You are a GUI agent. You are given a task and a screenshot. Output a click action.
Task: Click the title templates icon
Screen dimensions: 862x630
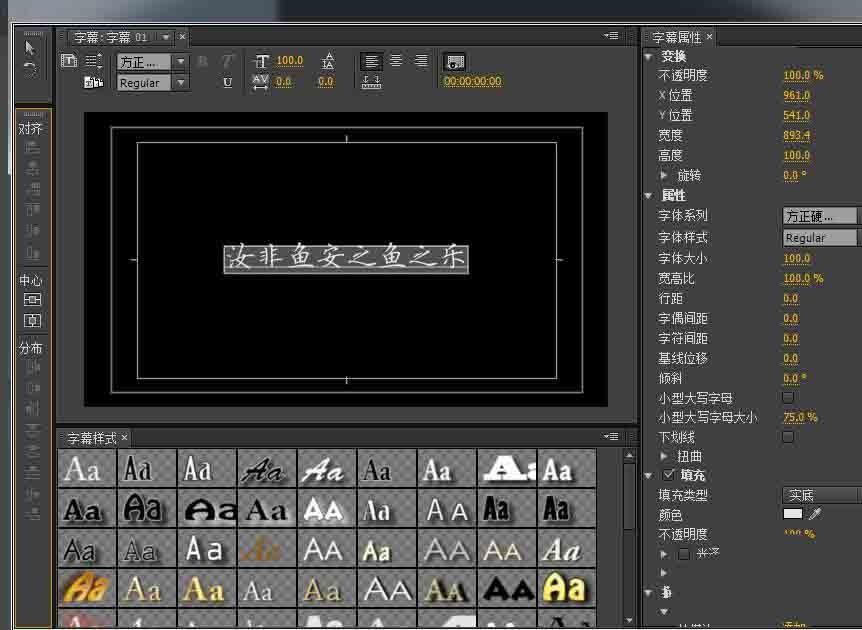pos(91,82)
